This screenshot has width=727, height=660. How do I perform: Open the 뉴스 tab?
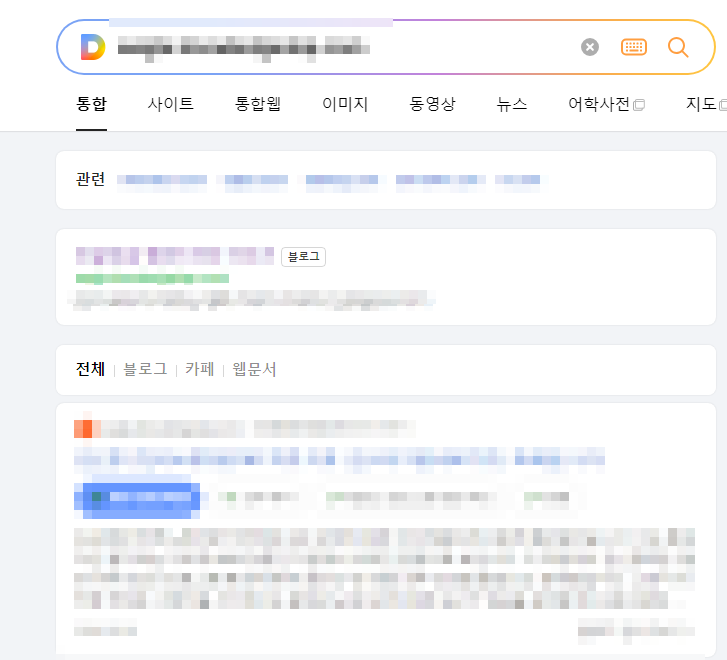(x=512, y=104)
